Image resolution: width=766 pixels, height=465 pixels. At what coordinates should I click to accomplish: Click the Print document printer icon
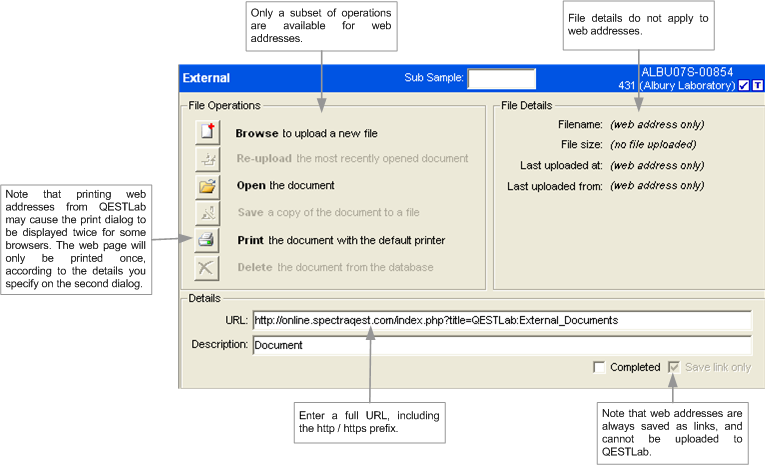point(206,240)
